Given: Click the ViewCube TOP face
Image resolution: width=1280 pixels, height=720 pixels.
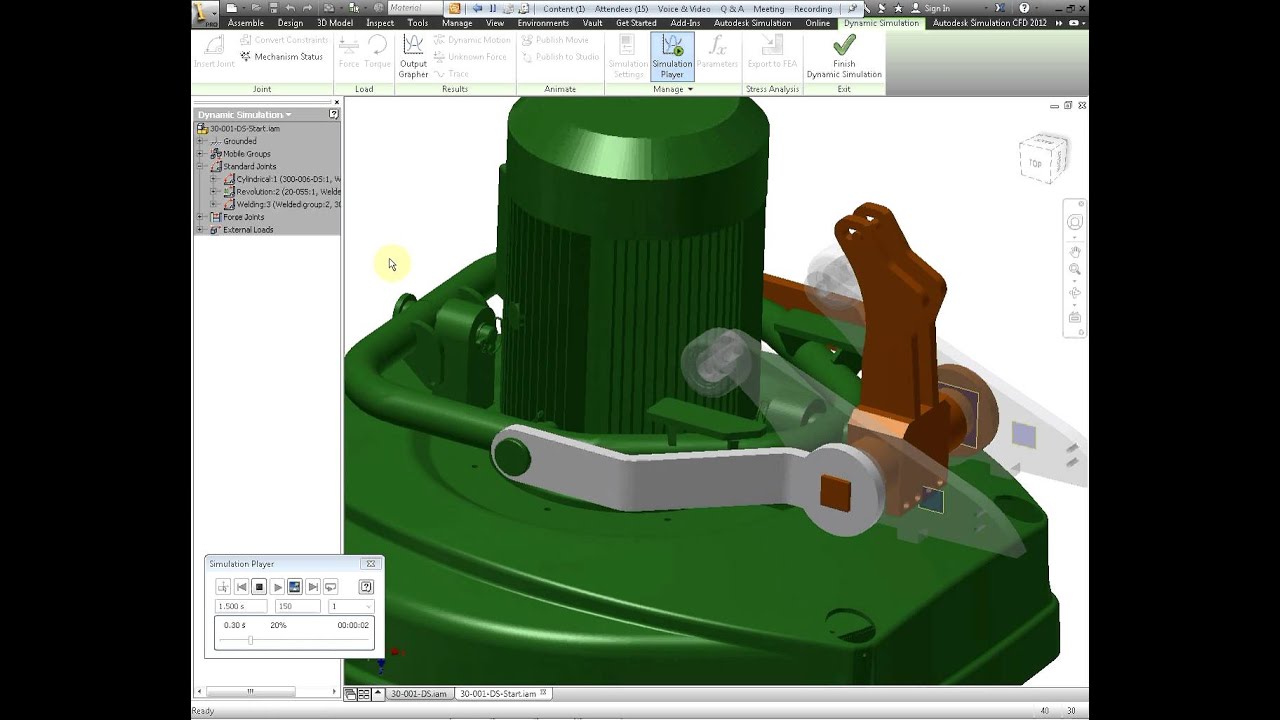Looking at the screenshot, I should pos(1037,163).
